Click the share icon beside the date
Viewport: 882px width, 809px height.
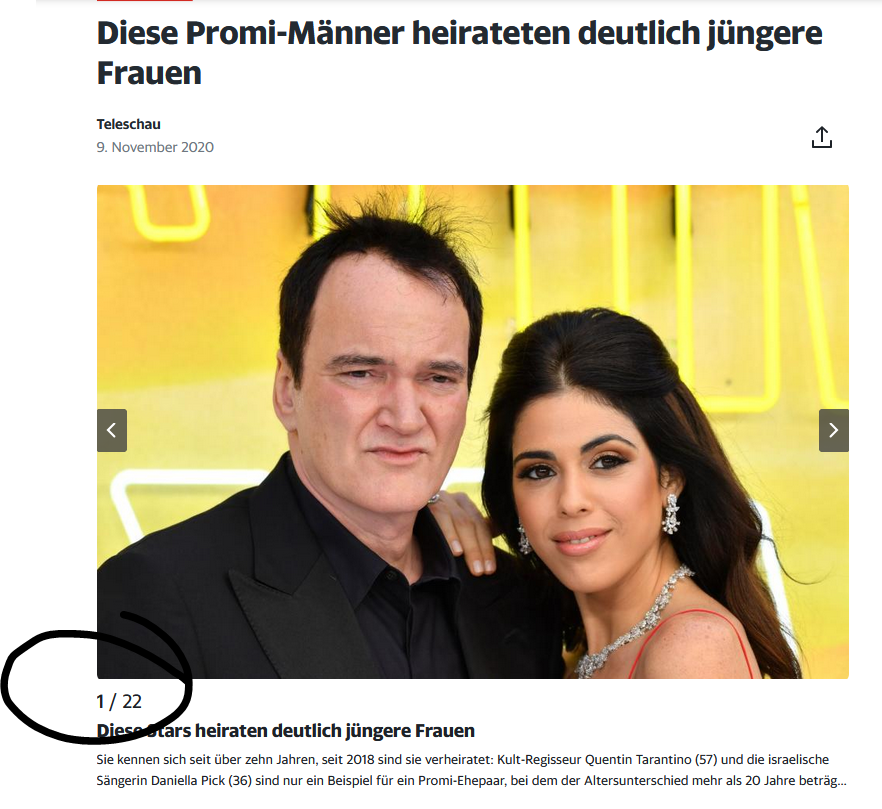822,137
